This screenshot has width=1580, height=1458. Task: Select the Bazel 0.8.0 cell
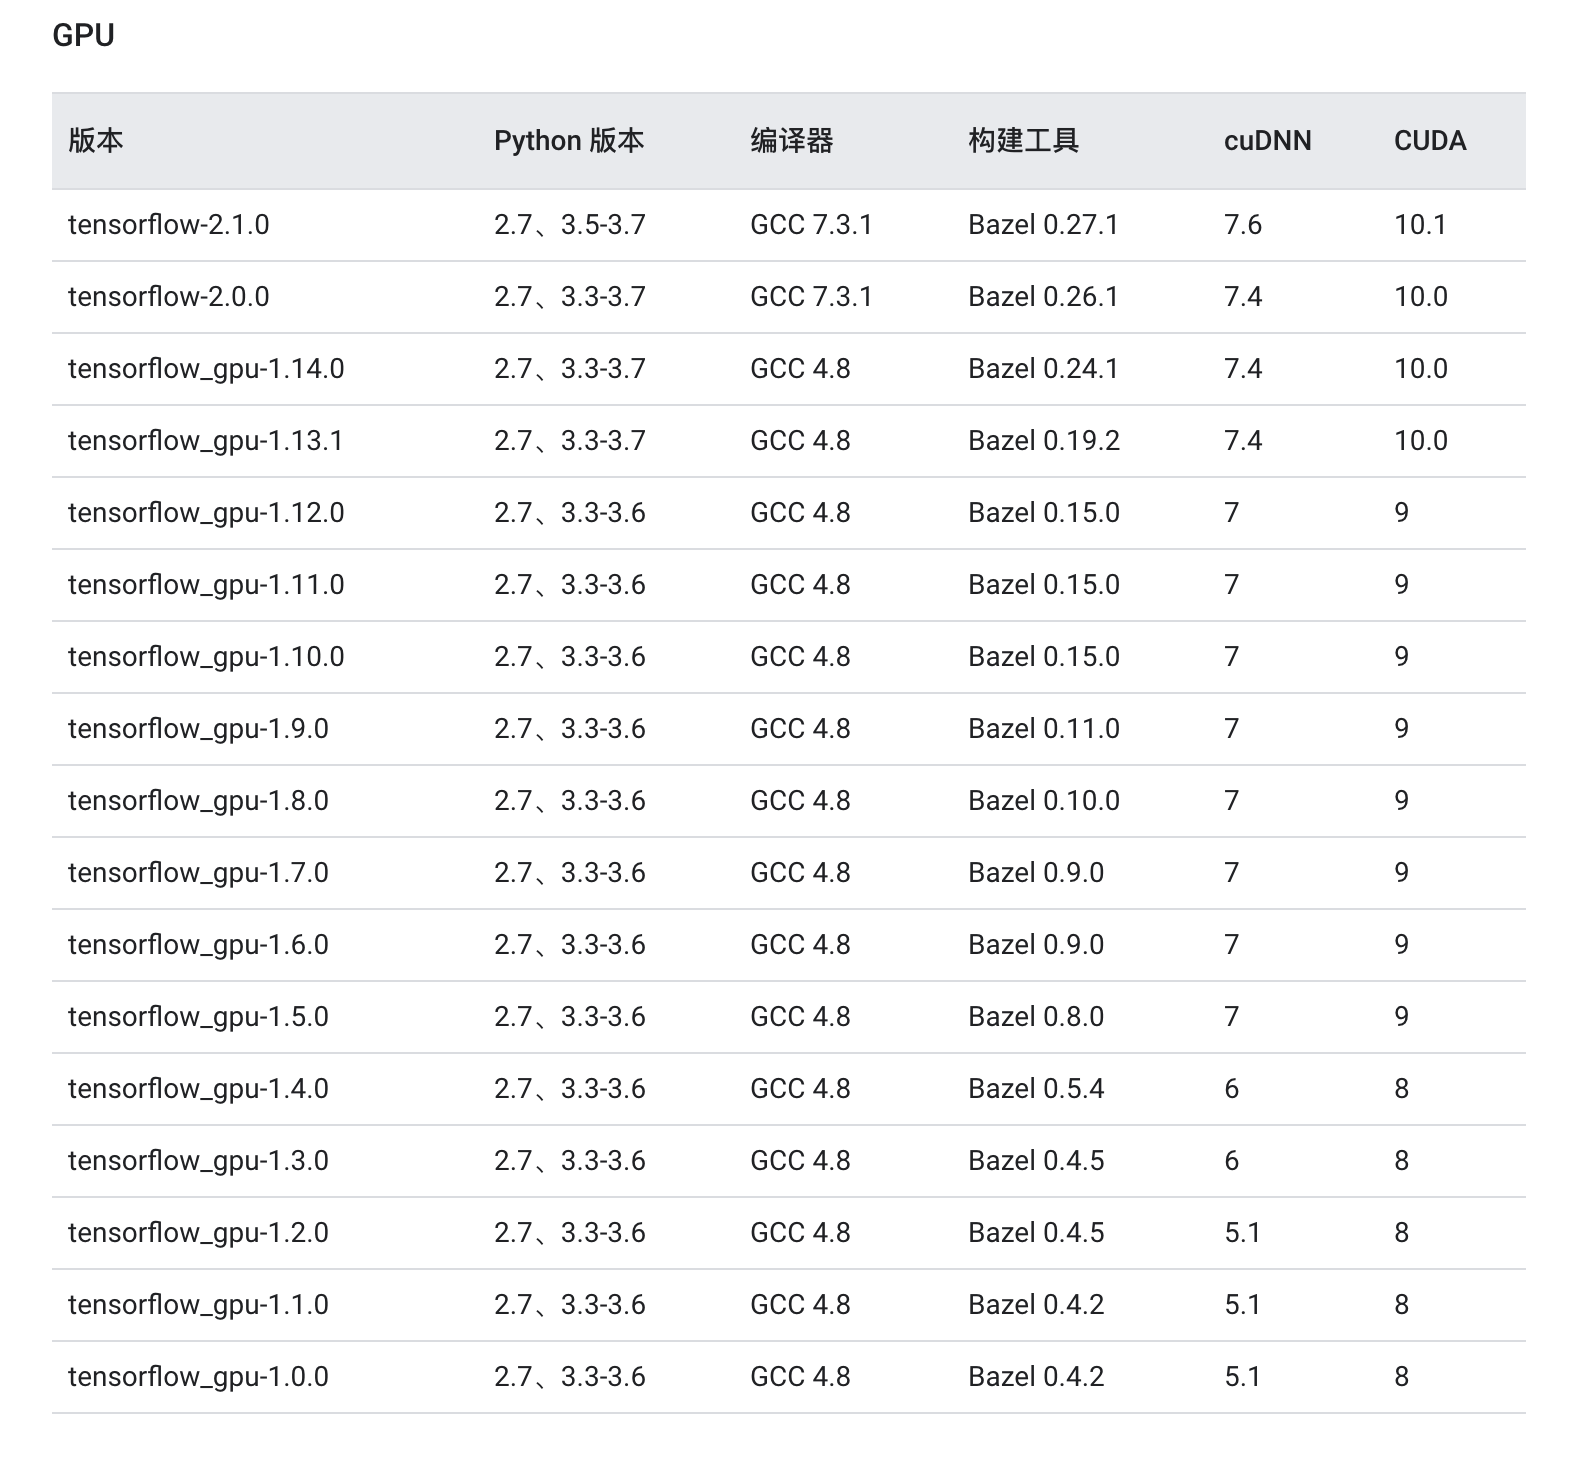[x=1036, y=1017]
